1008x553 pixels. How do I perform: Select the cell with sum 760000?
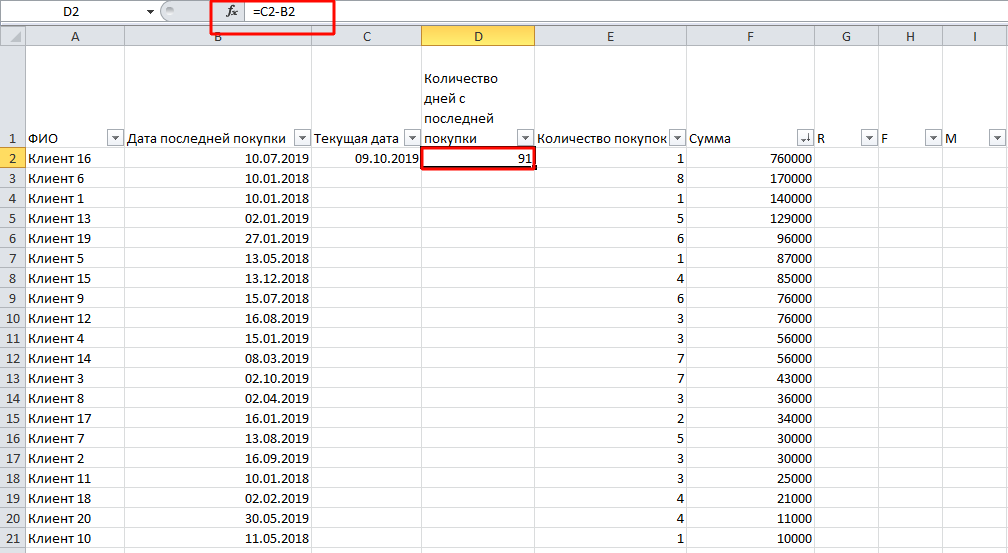[750, 158]
